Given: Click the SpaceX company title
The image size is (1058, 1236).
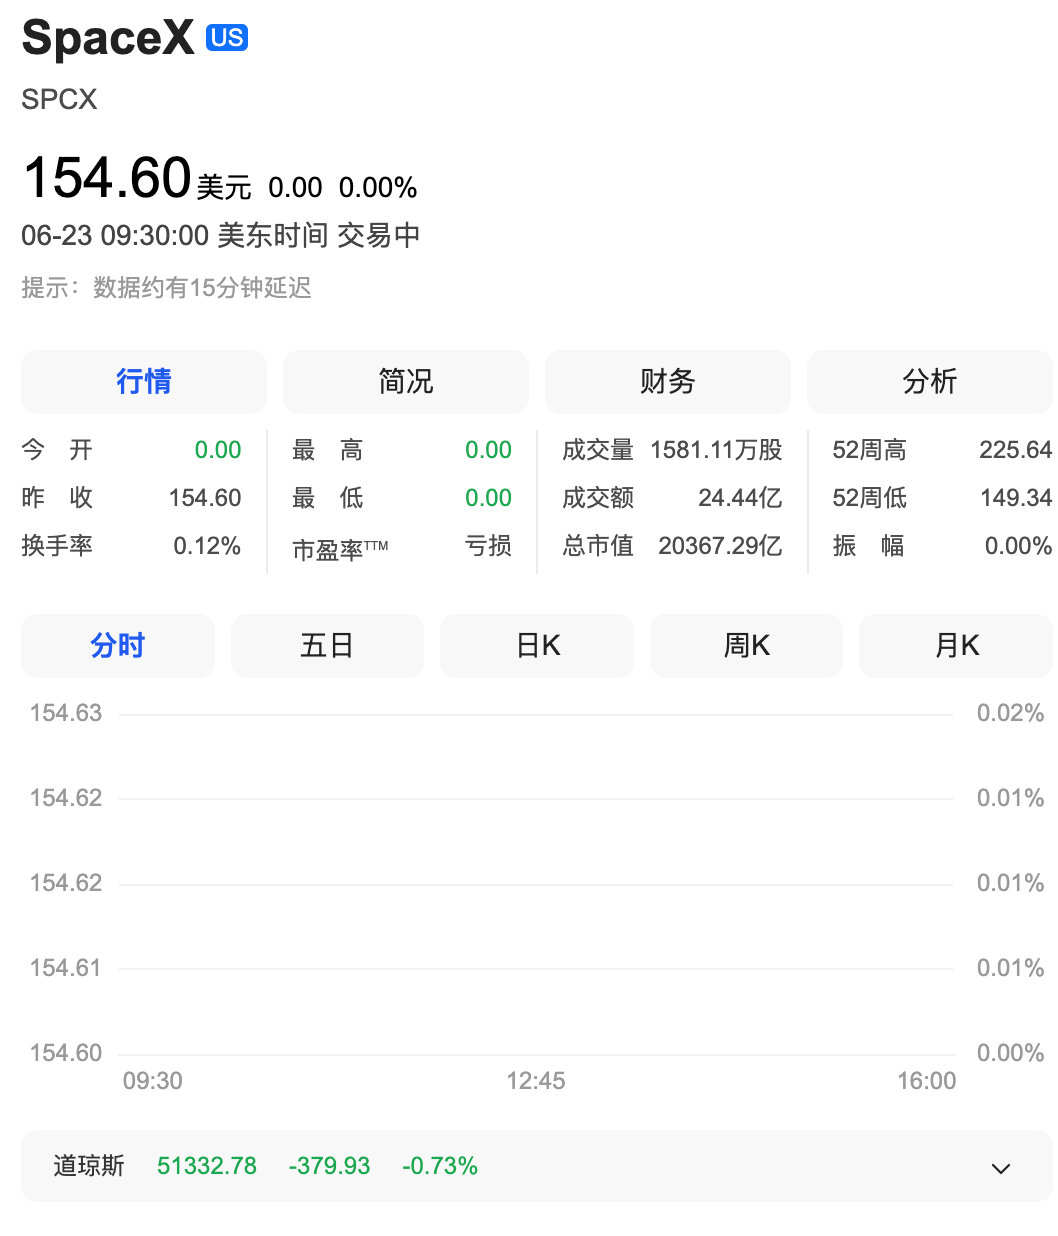Looking at the screenshot, I should [x=108, y=39].
